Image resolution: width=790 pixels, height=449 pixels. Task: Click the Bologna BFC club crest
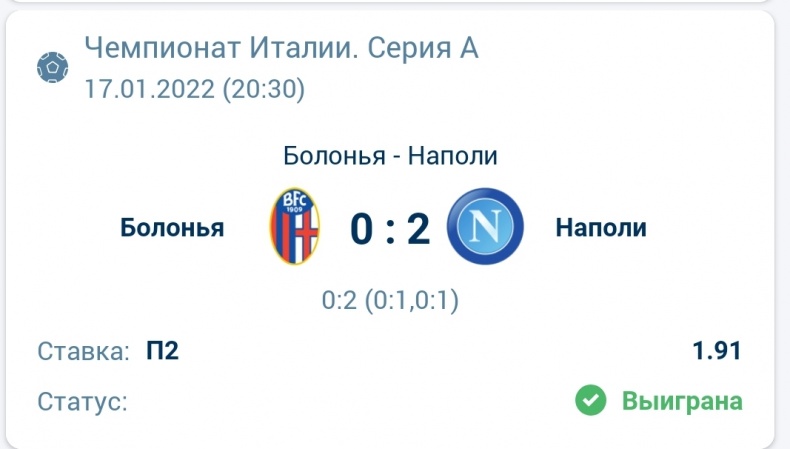pyautogui.click(x=295, y=227)
